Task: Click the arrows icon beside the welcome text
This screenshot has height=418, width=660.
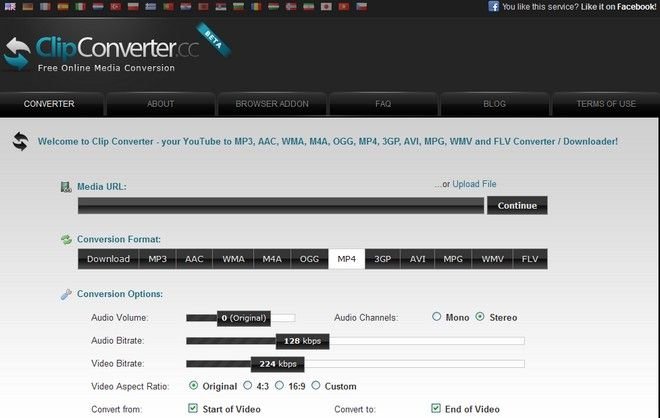Action: point(21,141)
